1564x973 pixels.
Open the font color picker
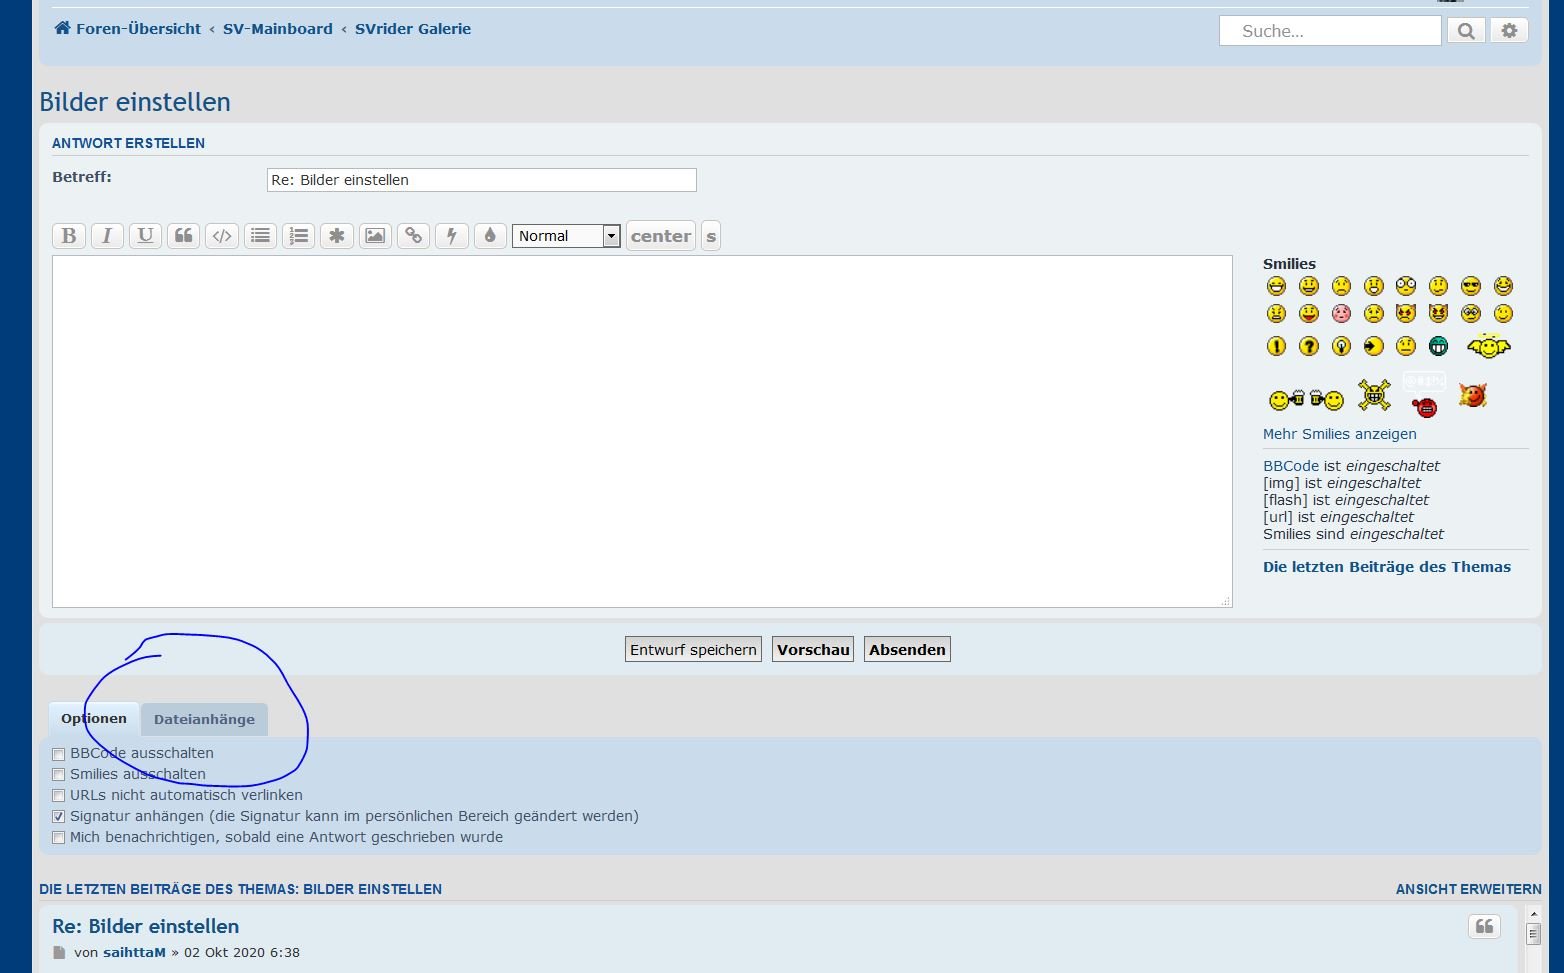coord(490,236)
